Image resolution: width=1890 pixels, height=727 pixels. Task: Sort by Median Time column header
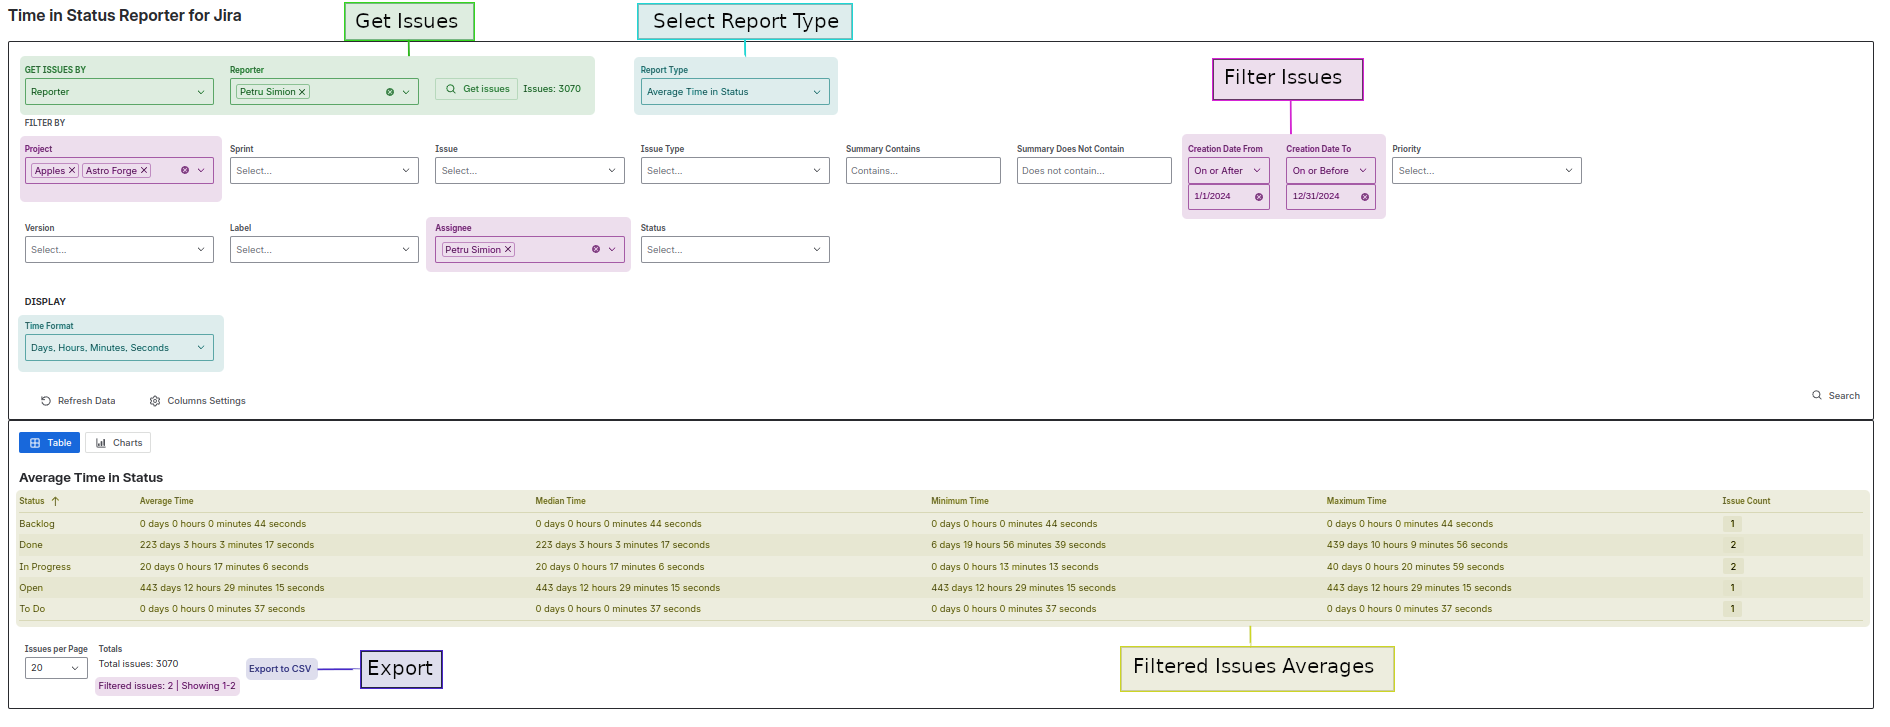point(561,501)
